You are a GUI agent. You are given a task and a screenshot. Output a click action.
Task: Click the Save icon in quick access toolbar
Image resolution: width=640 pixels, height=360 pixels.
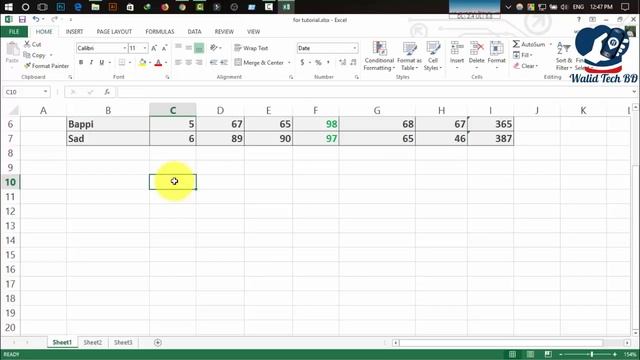click(22, 19)
